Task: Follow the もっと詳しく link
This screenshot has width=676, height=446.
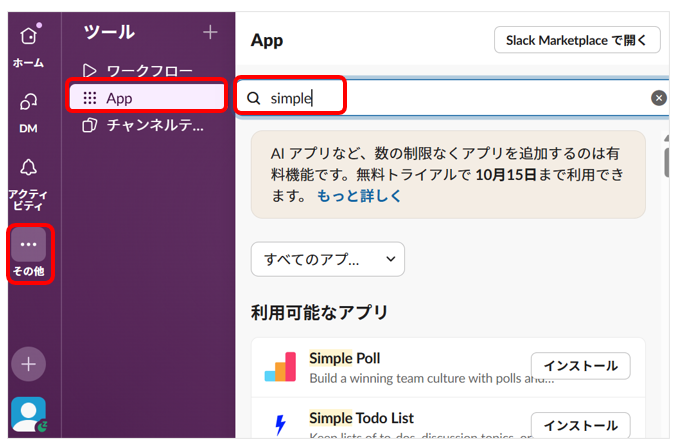Action: 359,196
